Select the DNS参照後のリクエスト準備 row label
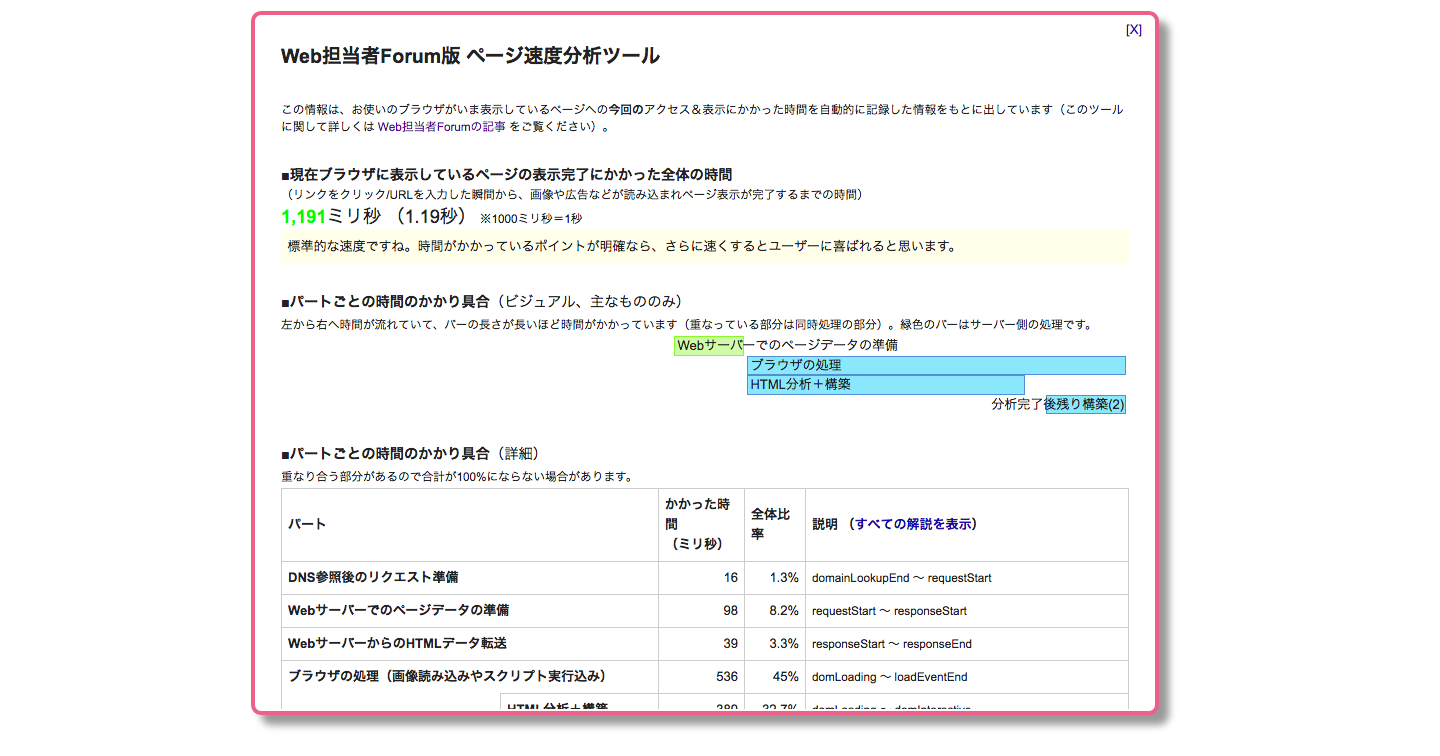 tap(373, 578)
